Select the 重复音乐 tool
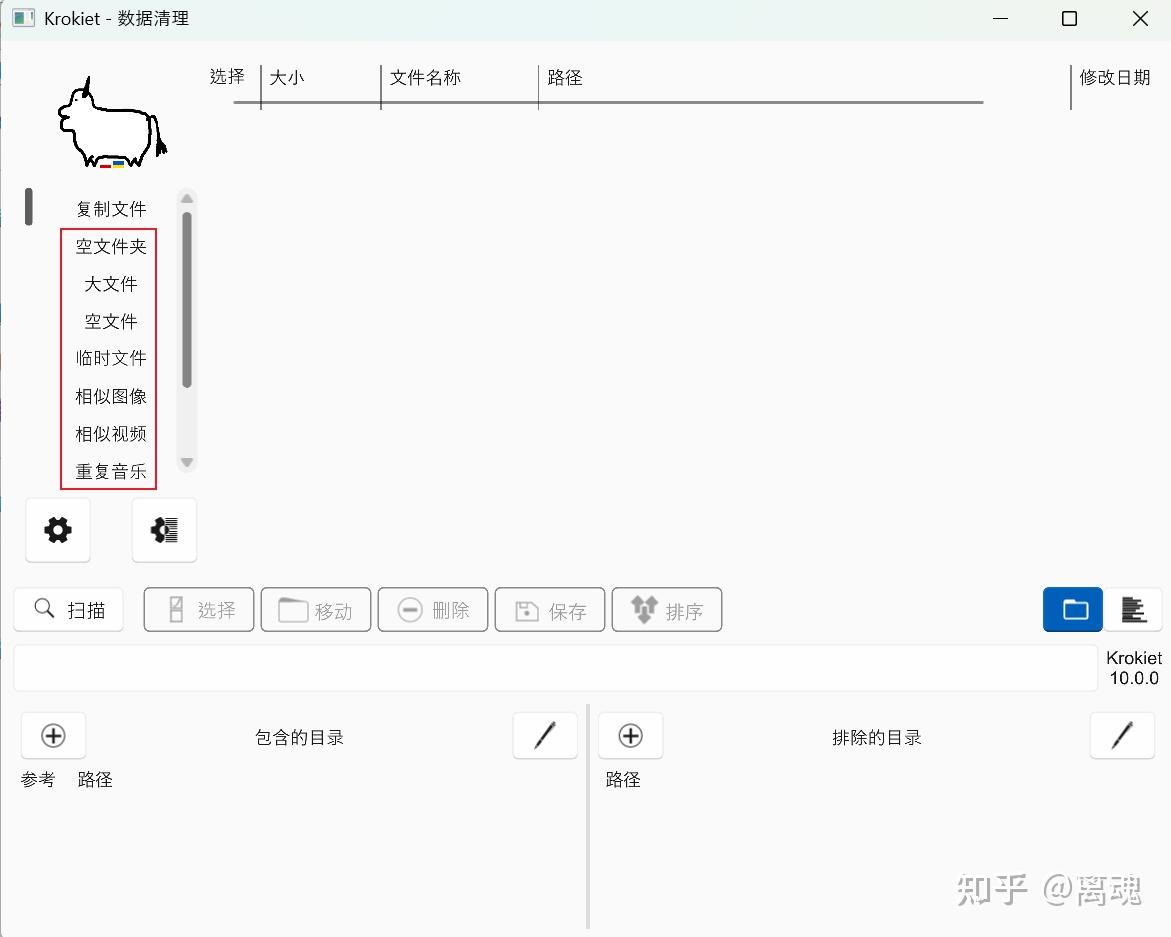 coord(111,471)
